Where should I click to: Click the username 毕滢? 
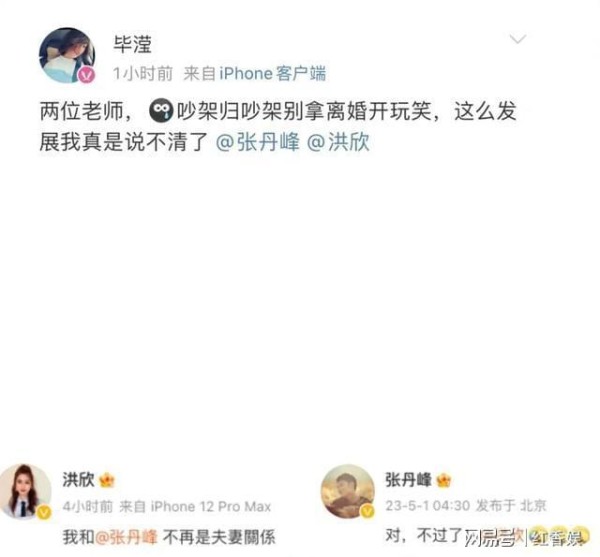pos(132,44)
